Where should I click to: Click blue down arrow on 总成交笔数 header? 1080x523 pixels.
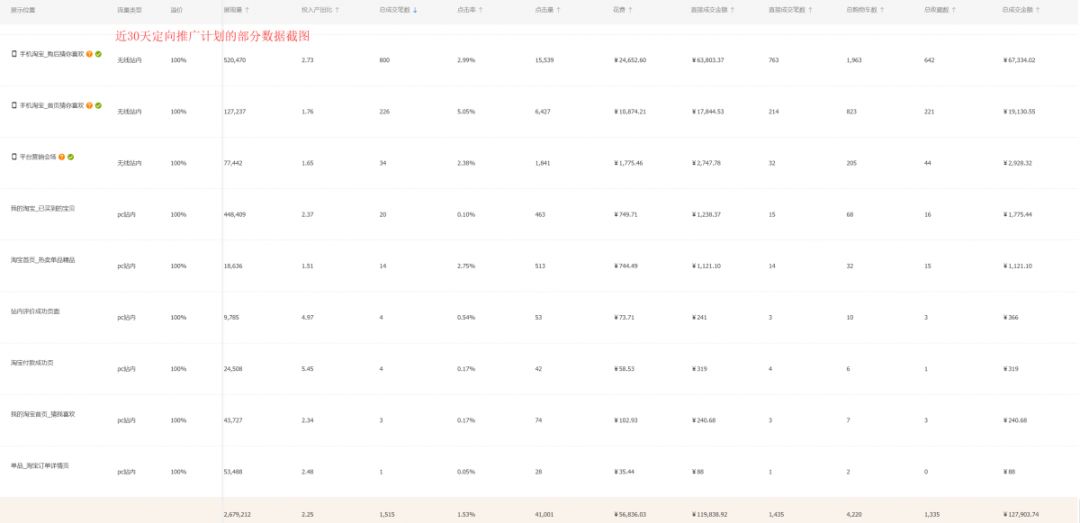pyautogui.click(x=415, y=10)
